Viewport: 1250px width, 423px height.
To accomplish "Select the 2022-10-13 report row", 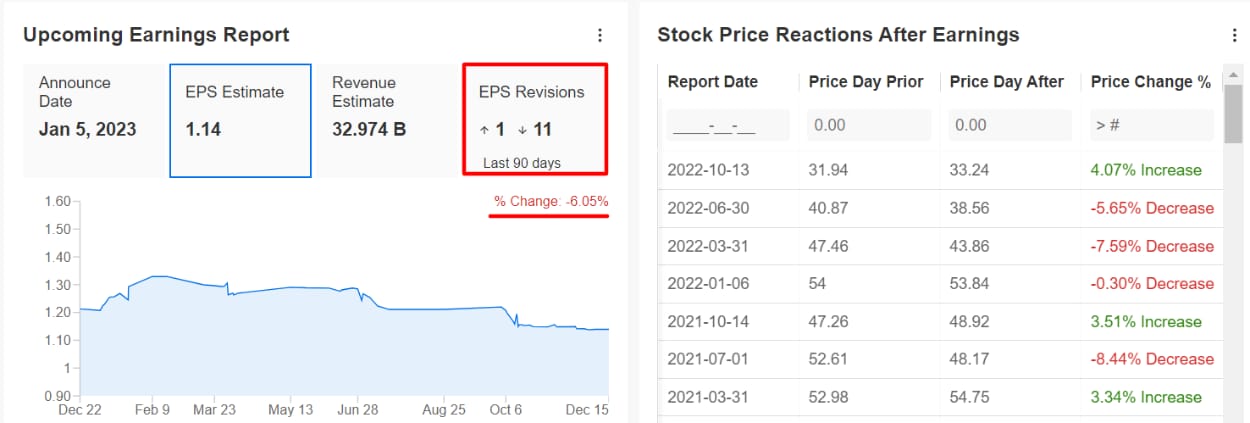I will tap(940, 170).
